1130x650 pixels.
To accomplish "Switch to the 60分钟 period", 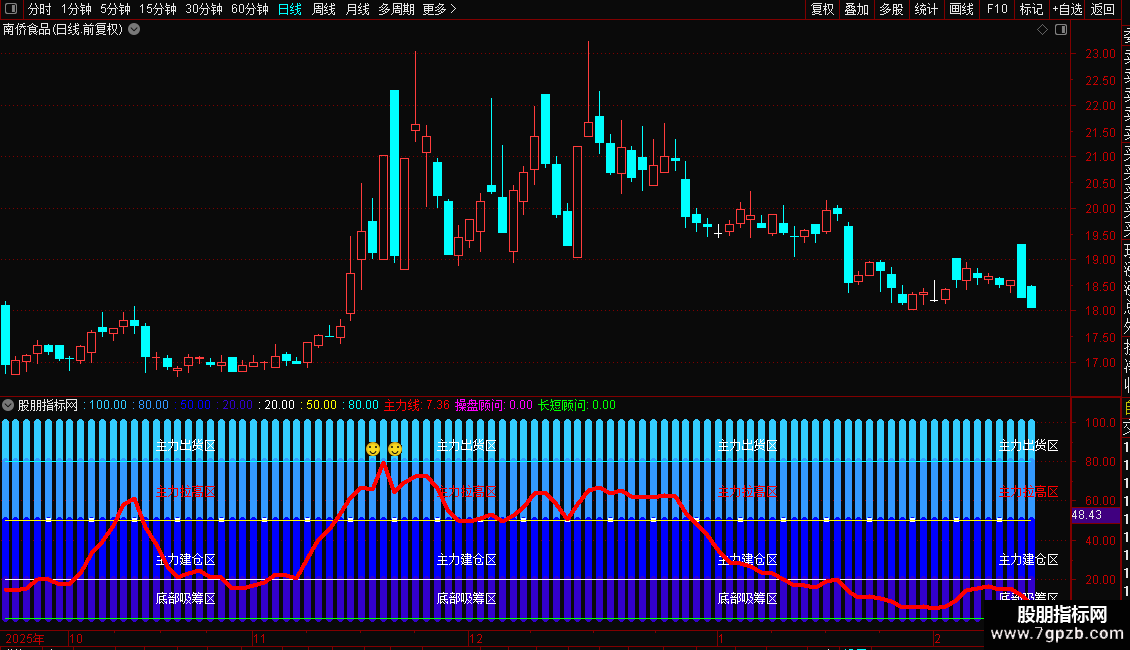I will 250,9.
